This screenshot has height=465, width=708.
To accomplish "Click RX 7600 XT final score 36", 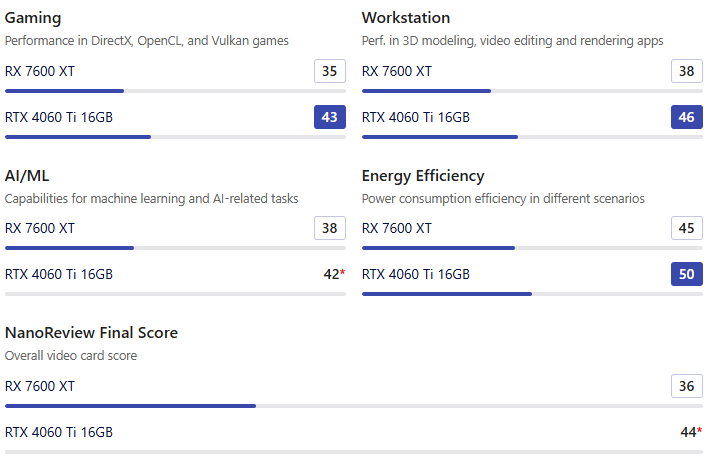I will [x=686, y=386].
